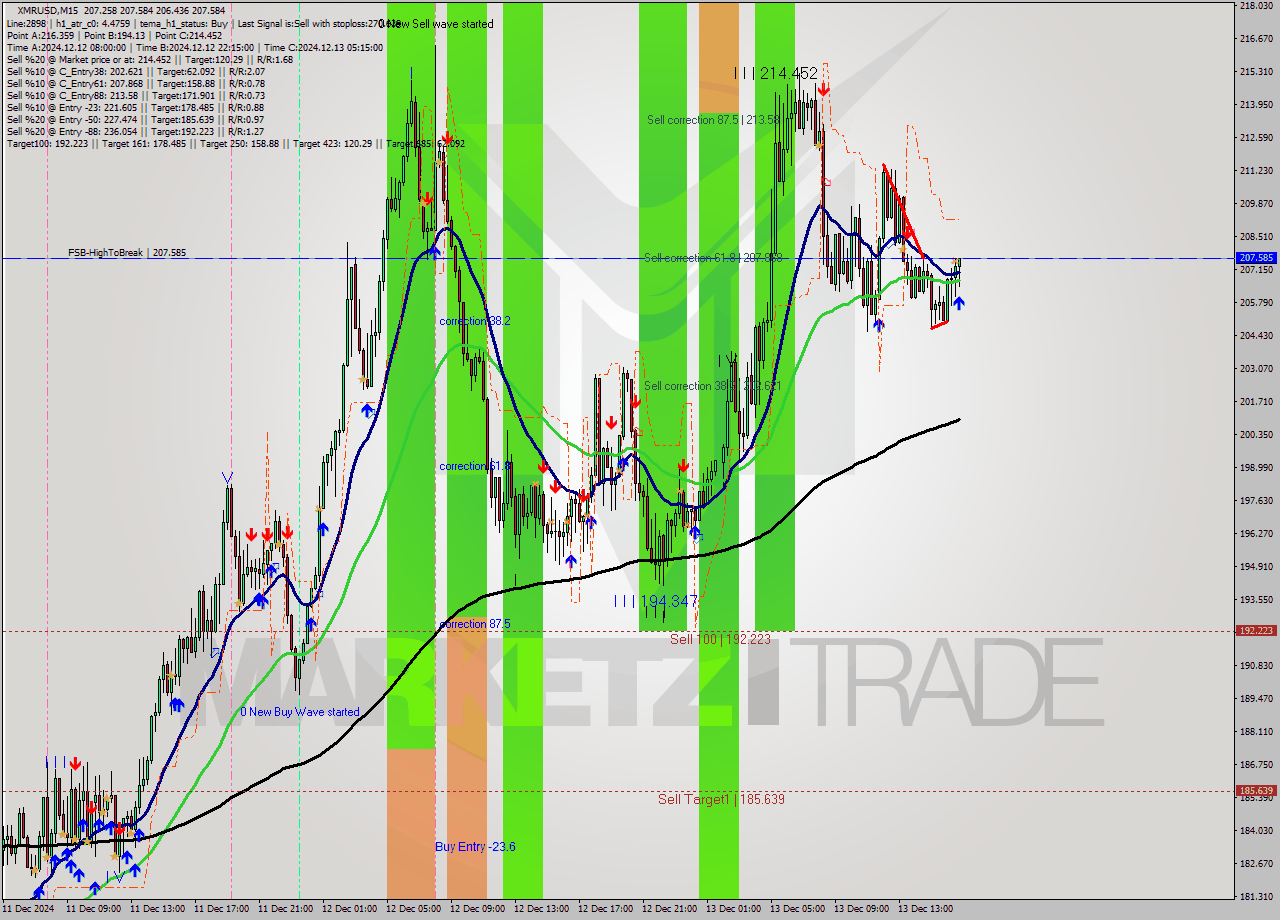Click the '| | | 194.347' low marker label
This screenshot has width=1280, height=920.
coord(655,601)
